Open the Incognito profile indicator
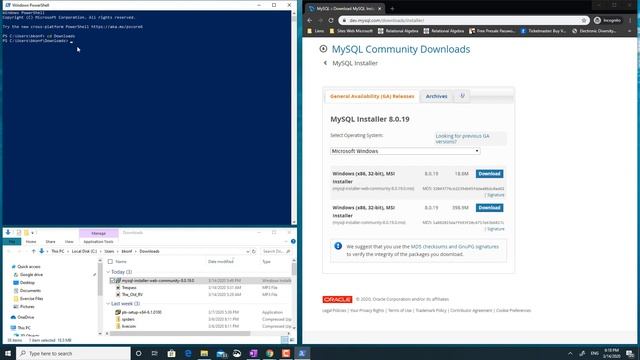The image size is (640, 360). (607, 20)
